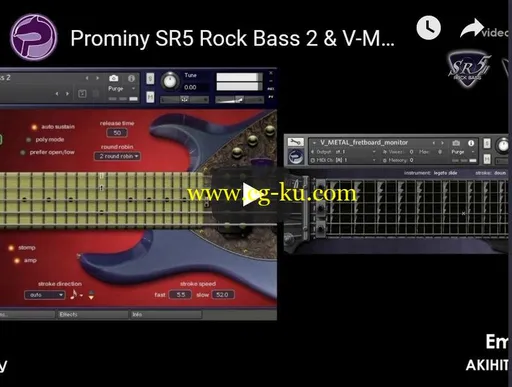Open the V_METAL MIDI Ch dropdown
Image resolution: width=512 pixels, height=387 pixels.
click(343, 160)
